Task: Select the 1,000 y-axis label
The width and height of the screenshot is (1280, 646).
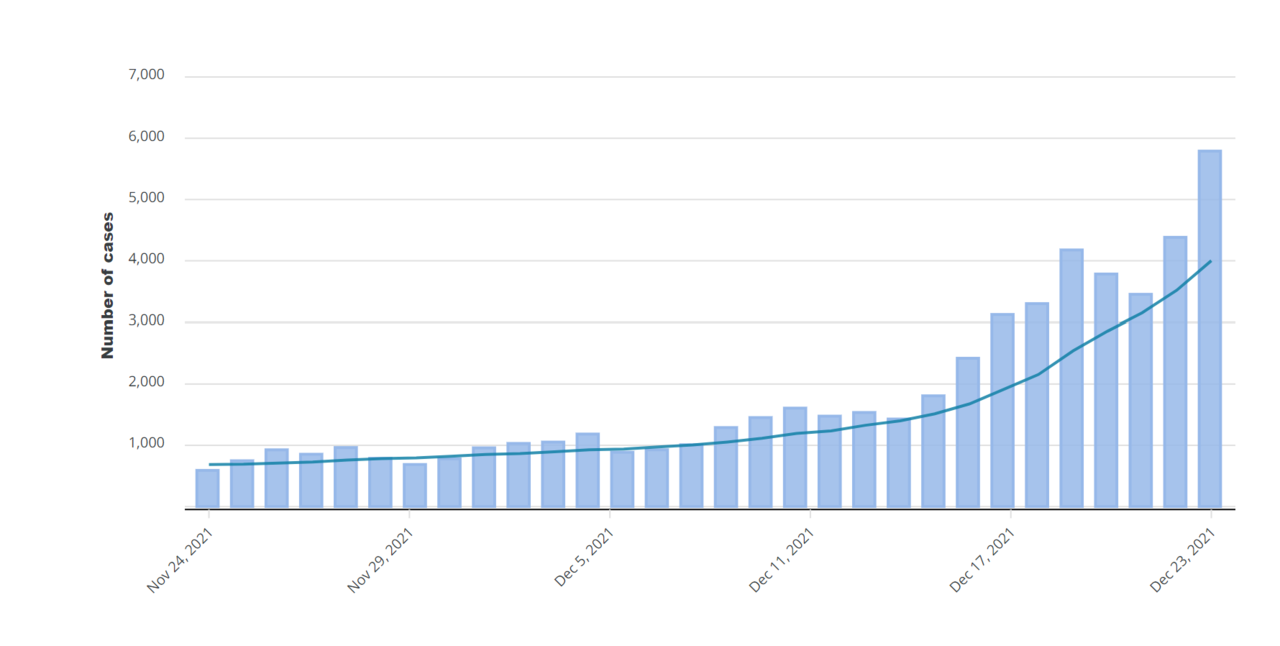Action: point(146,444)
